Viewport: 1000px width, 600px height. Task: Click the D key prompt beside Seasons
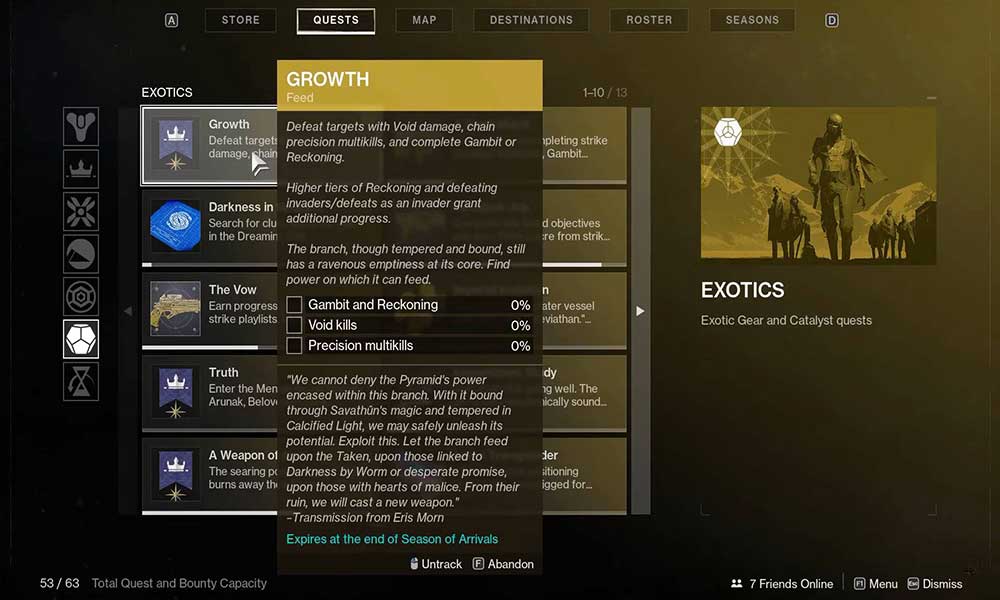(832, 20)
